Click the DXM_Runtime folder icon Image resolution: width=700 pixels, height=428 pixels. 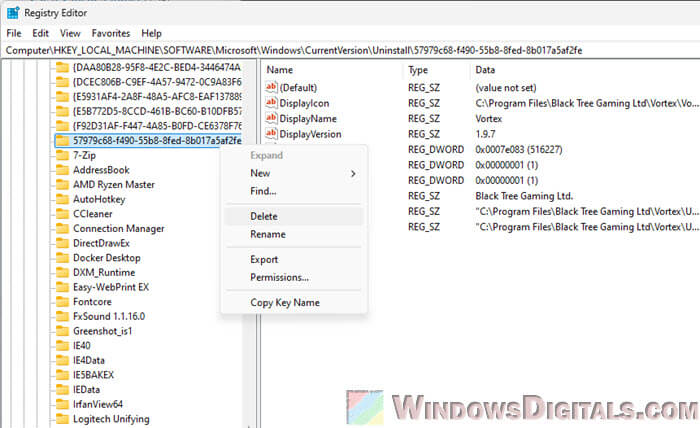click(x=62, y=273)
